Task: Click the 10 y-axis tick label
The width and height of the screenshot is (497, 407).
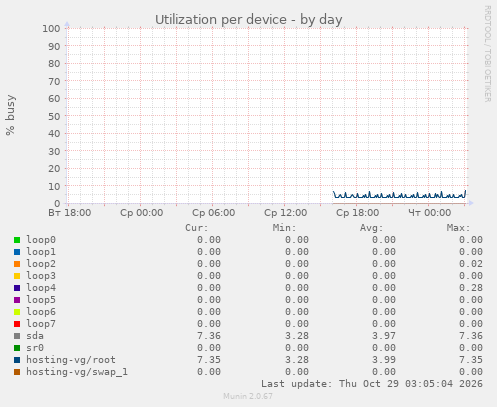Action: coord(54,186)
